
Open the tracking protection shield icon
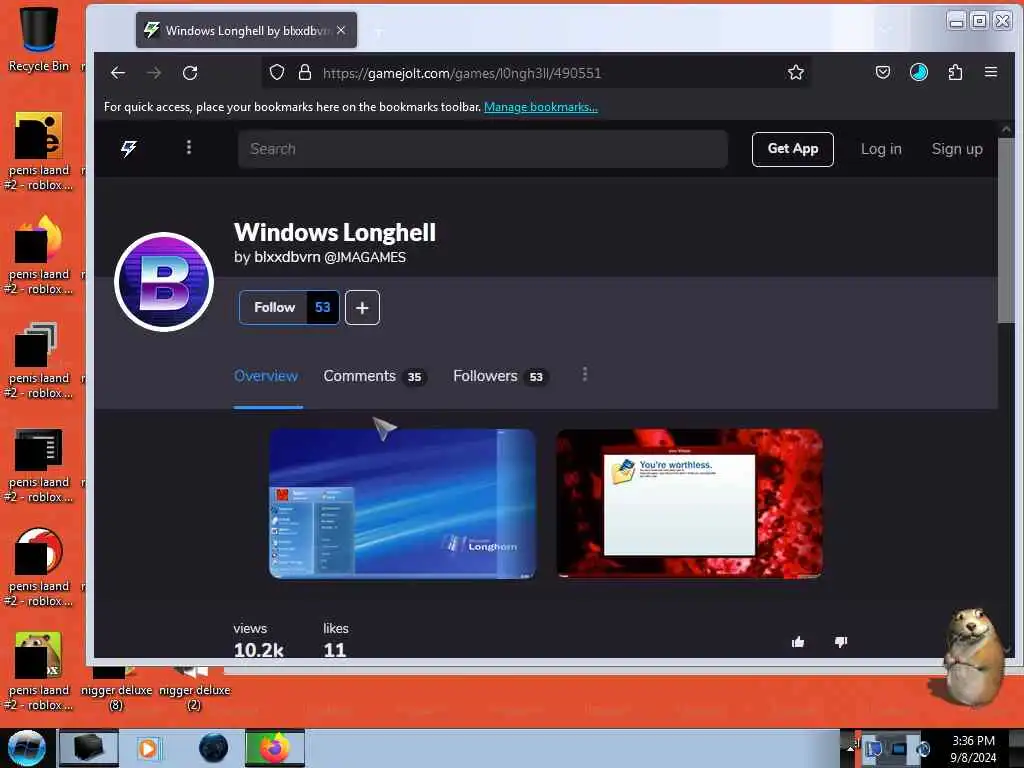pyautogui.click(x=277, y=72)
